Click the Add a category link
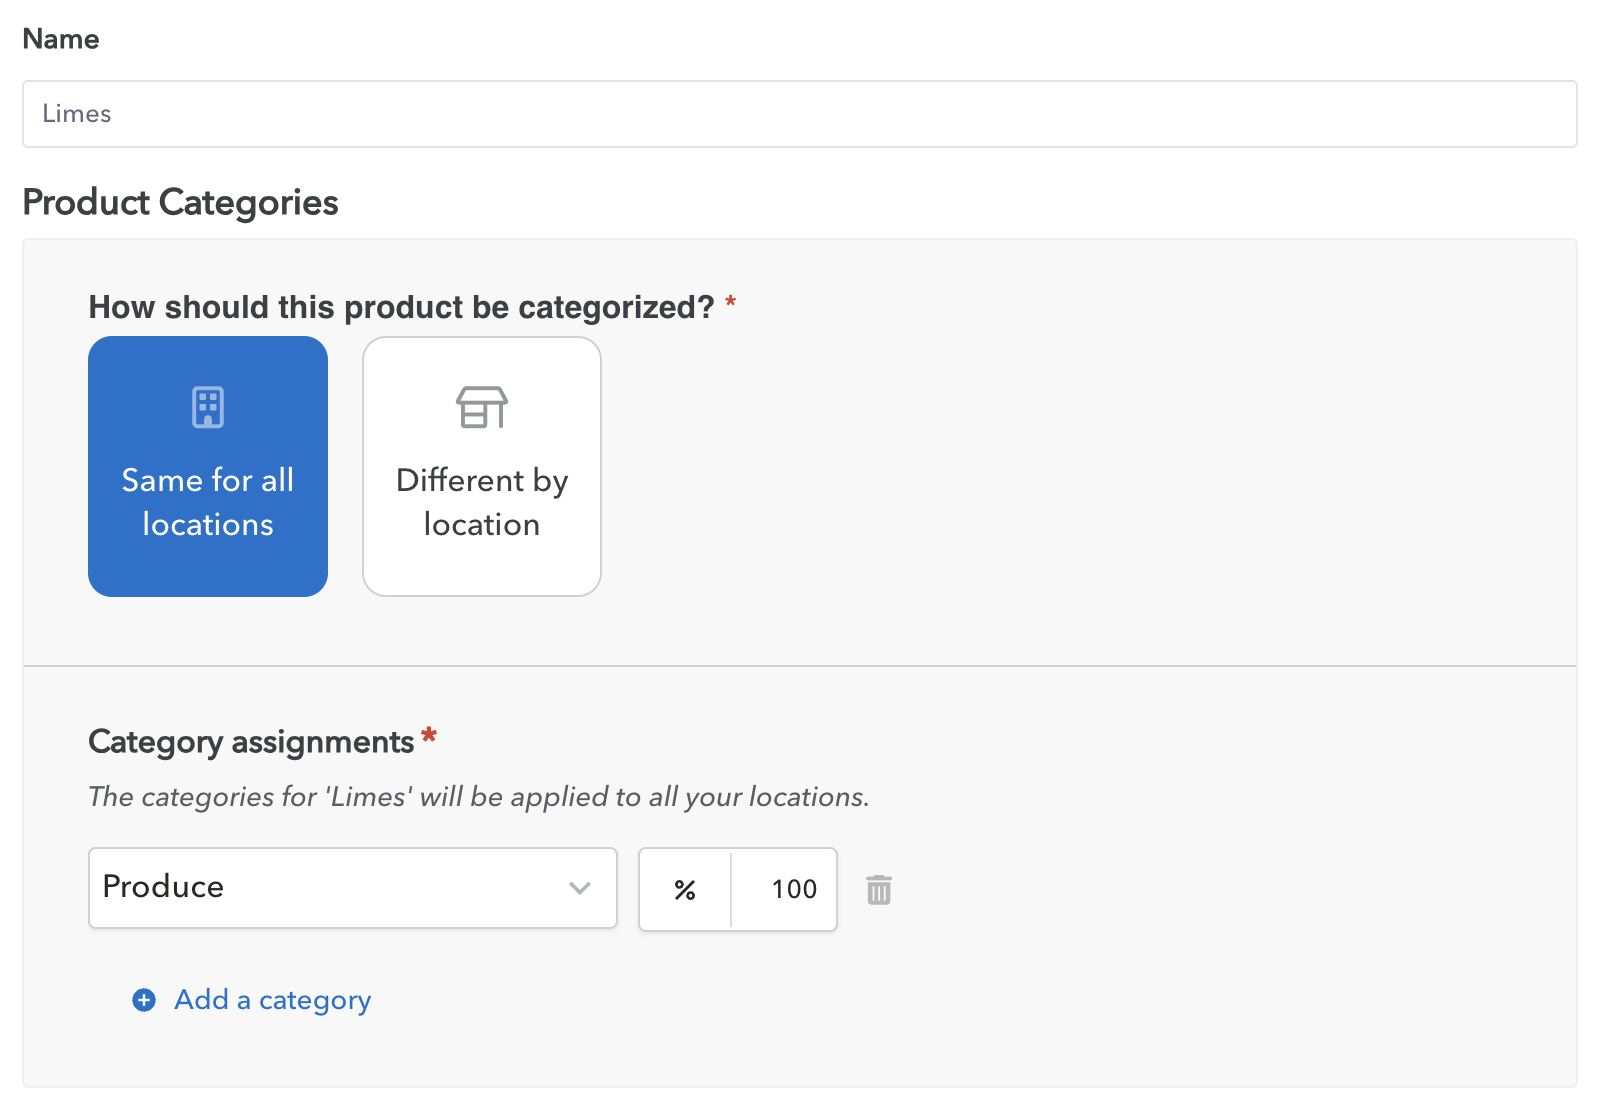The height and width of the screenshot is (1114, 1610). (273, 1000)
